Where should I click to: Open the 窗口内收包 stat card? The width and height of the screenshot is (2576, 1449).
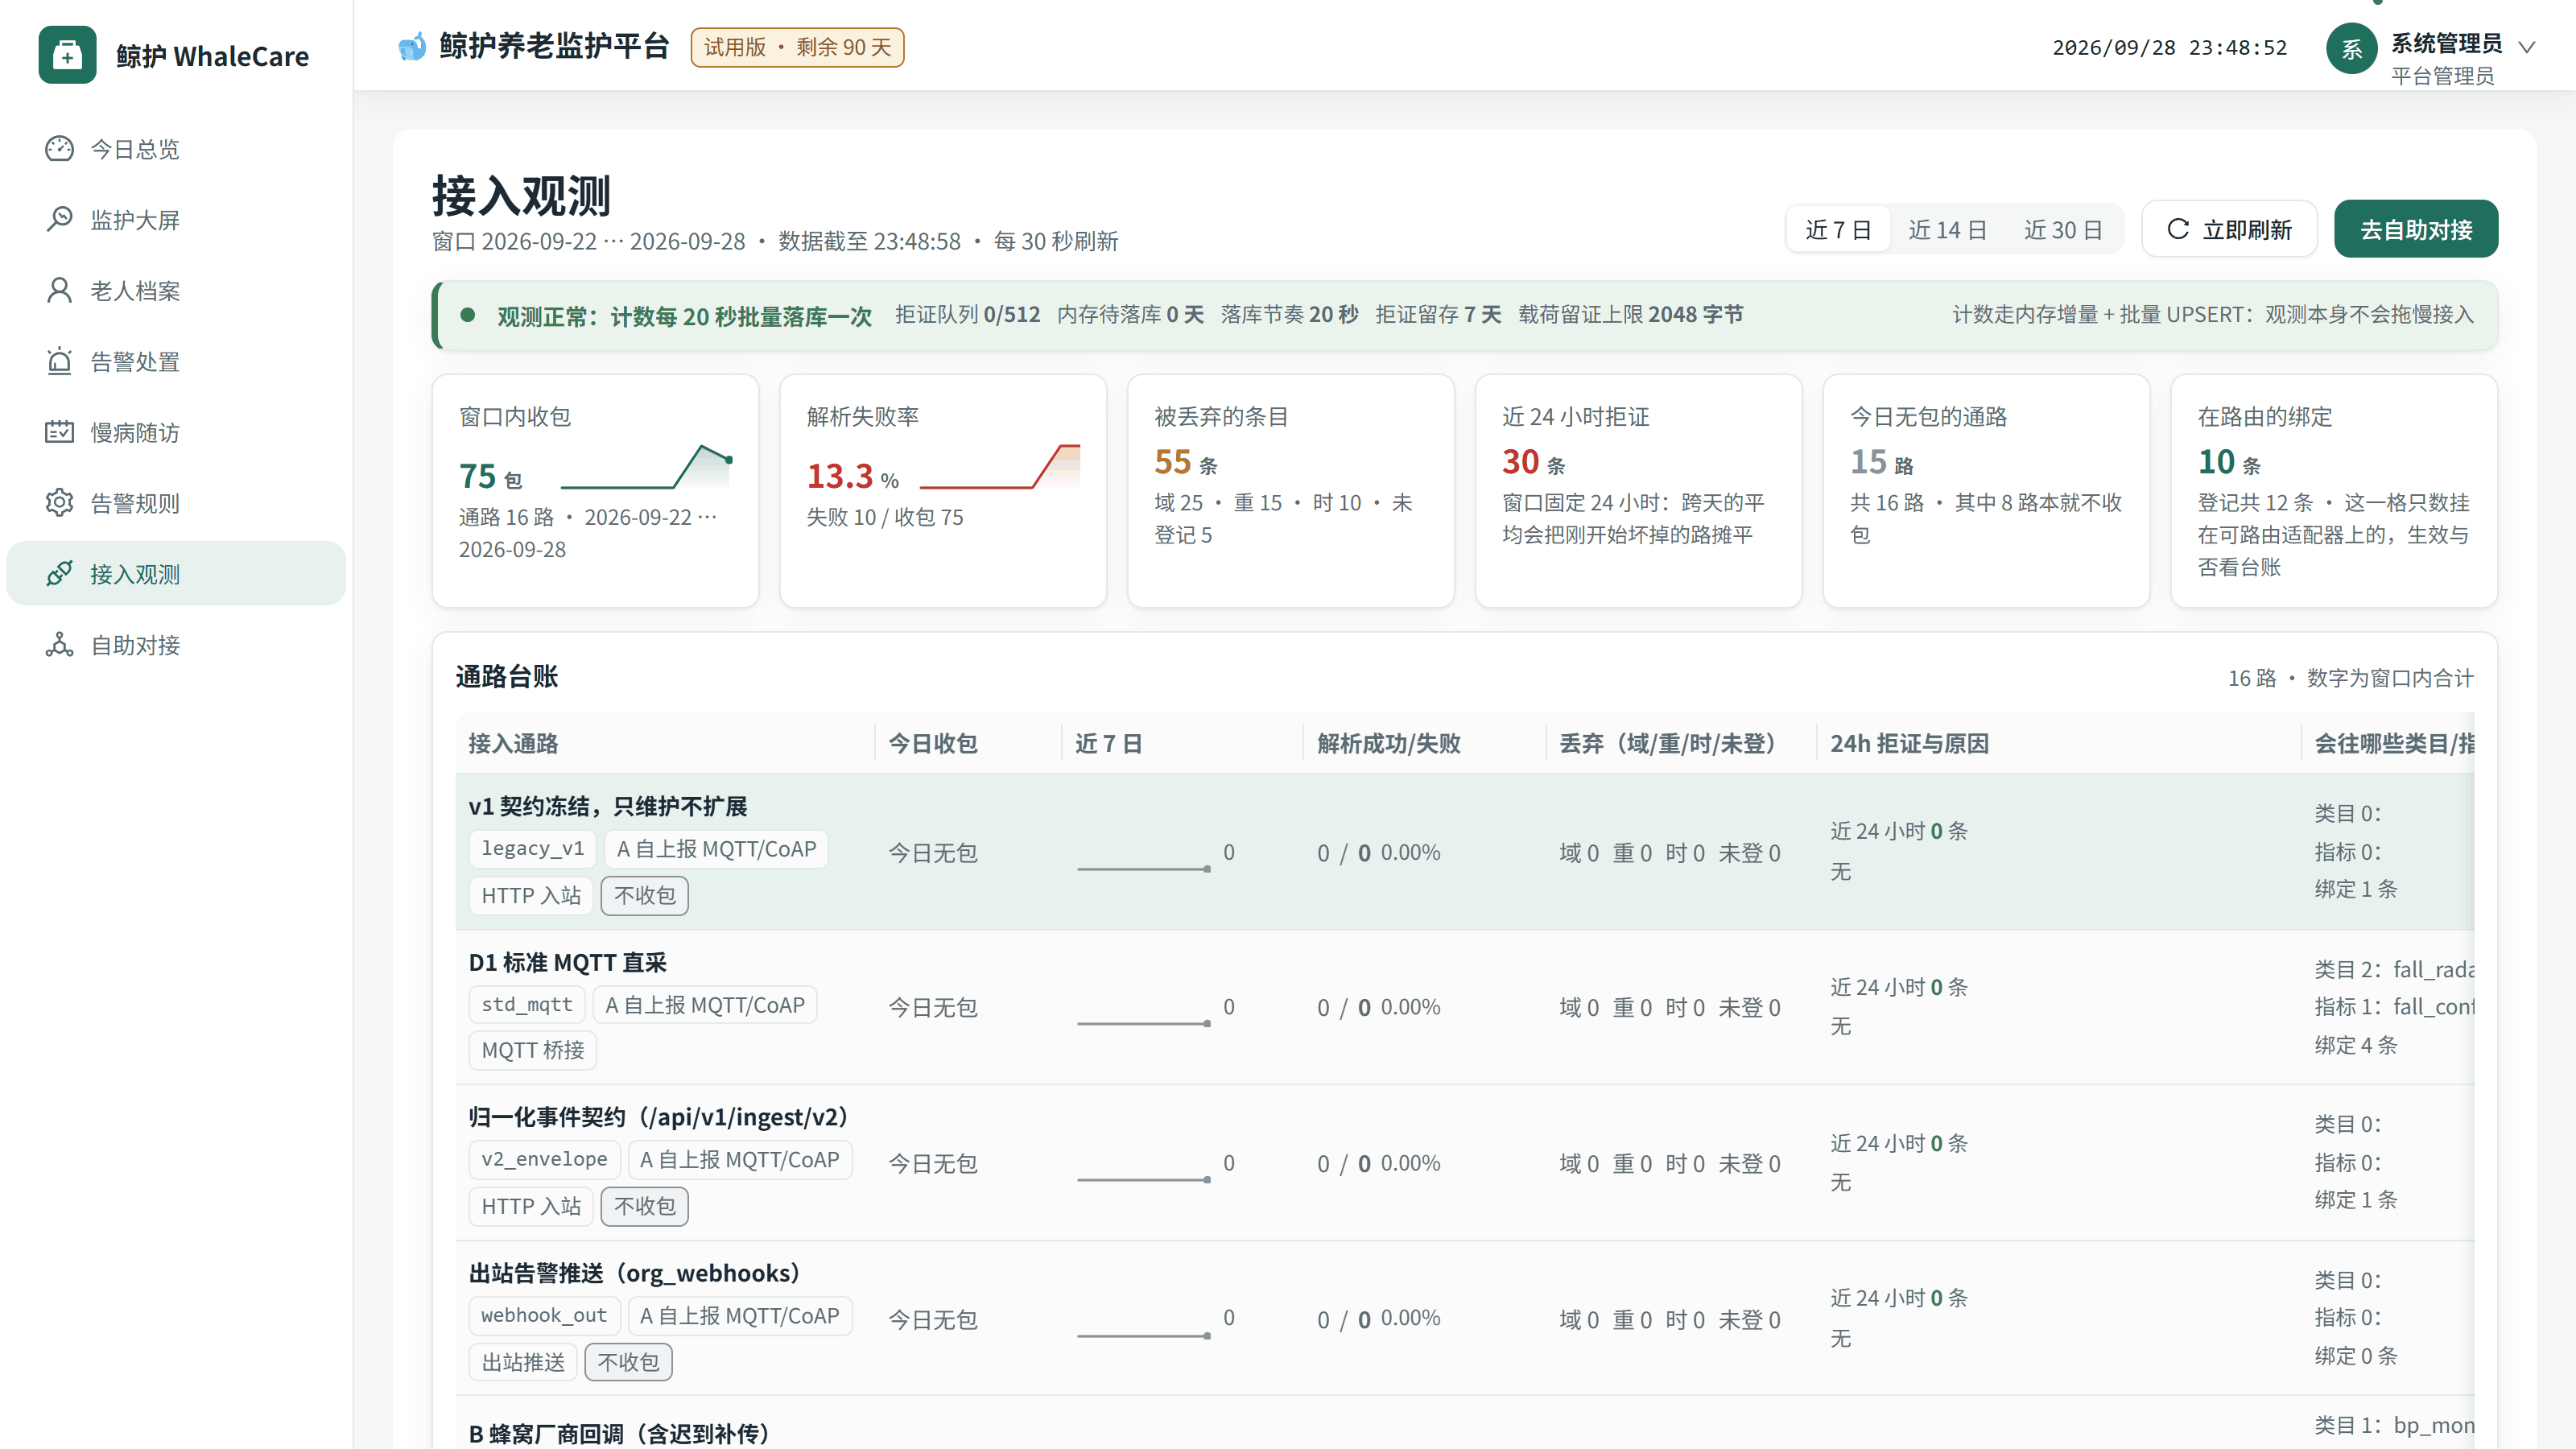point(595,490)
